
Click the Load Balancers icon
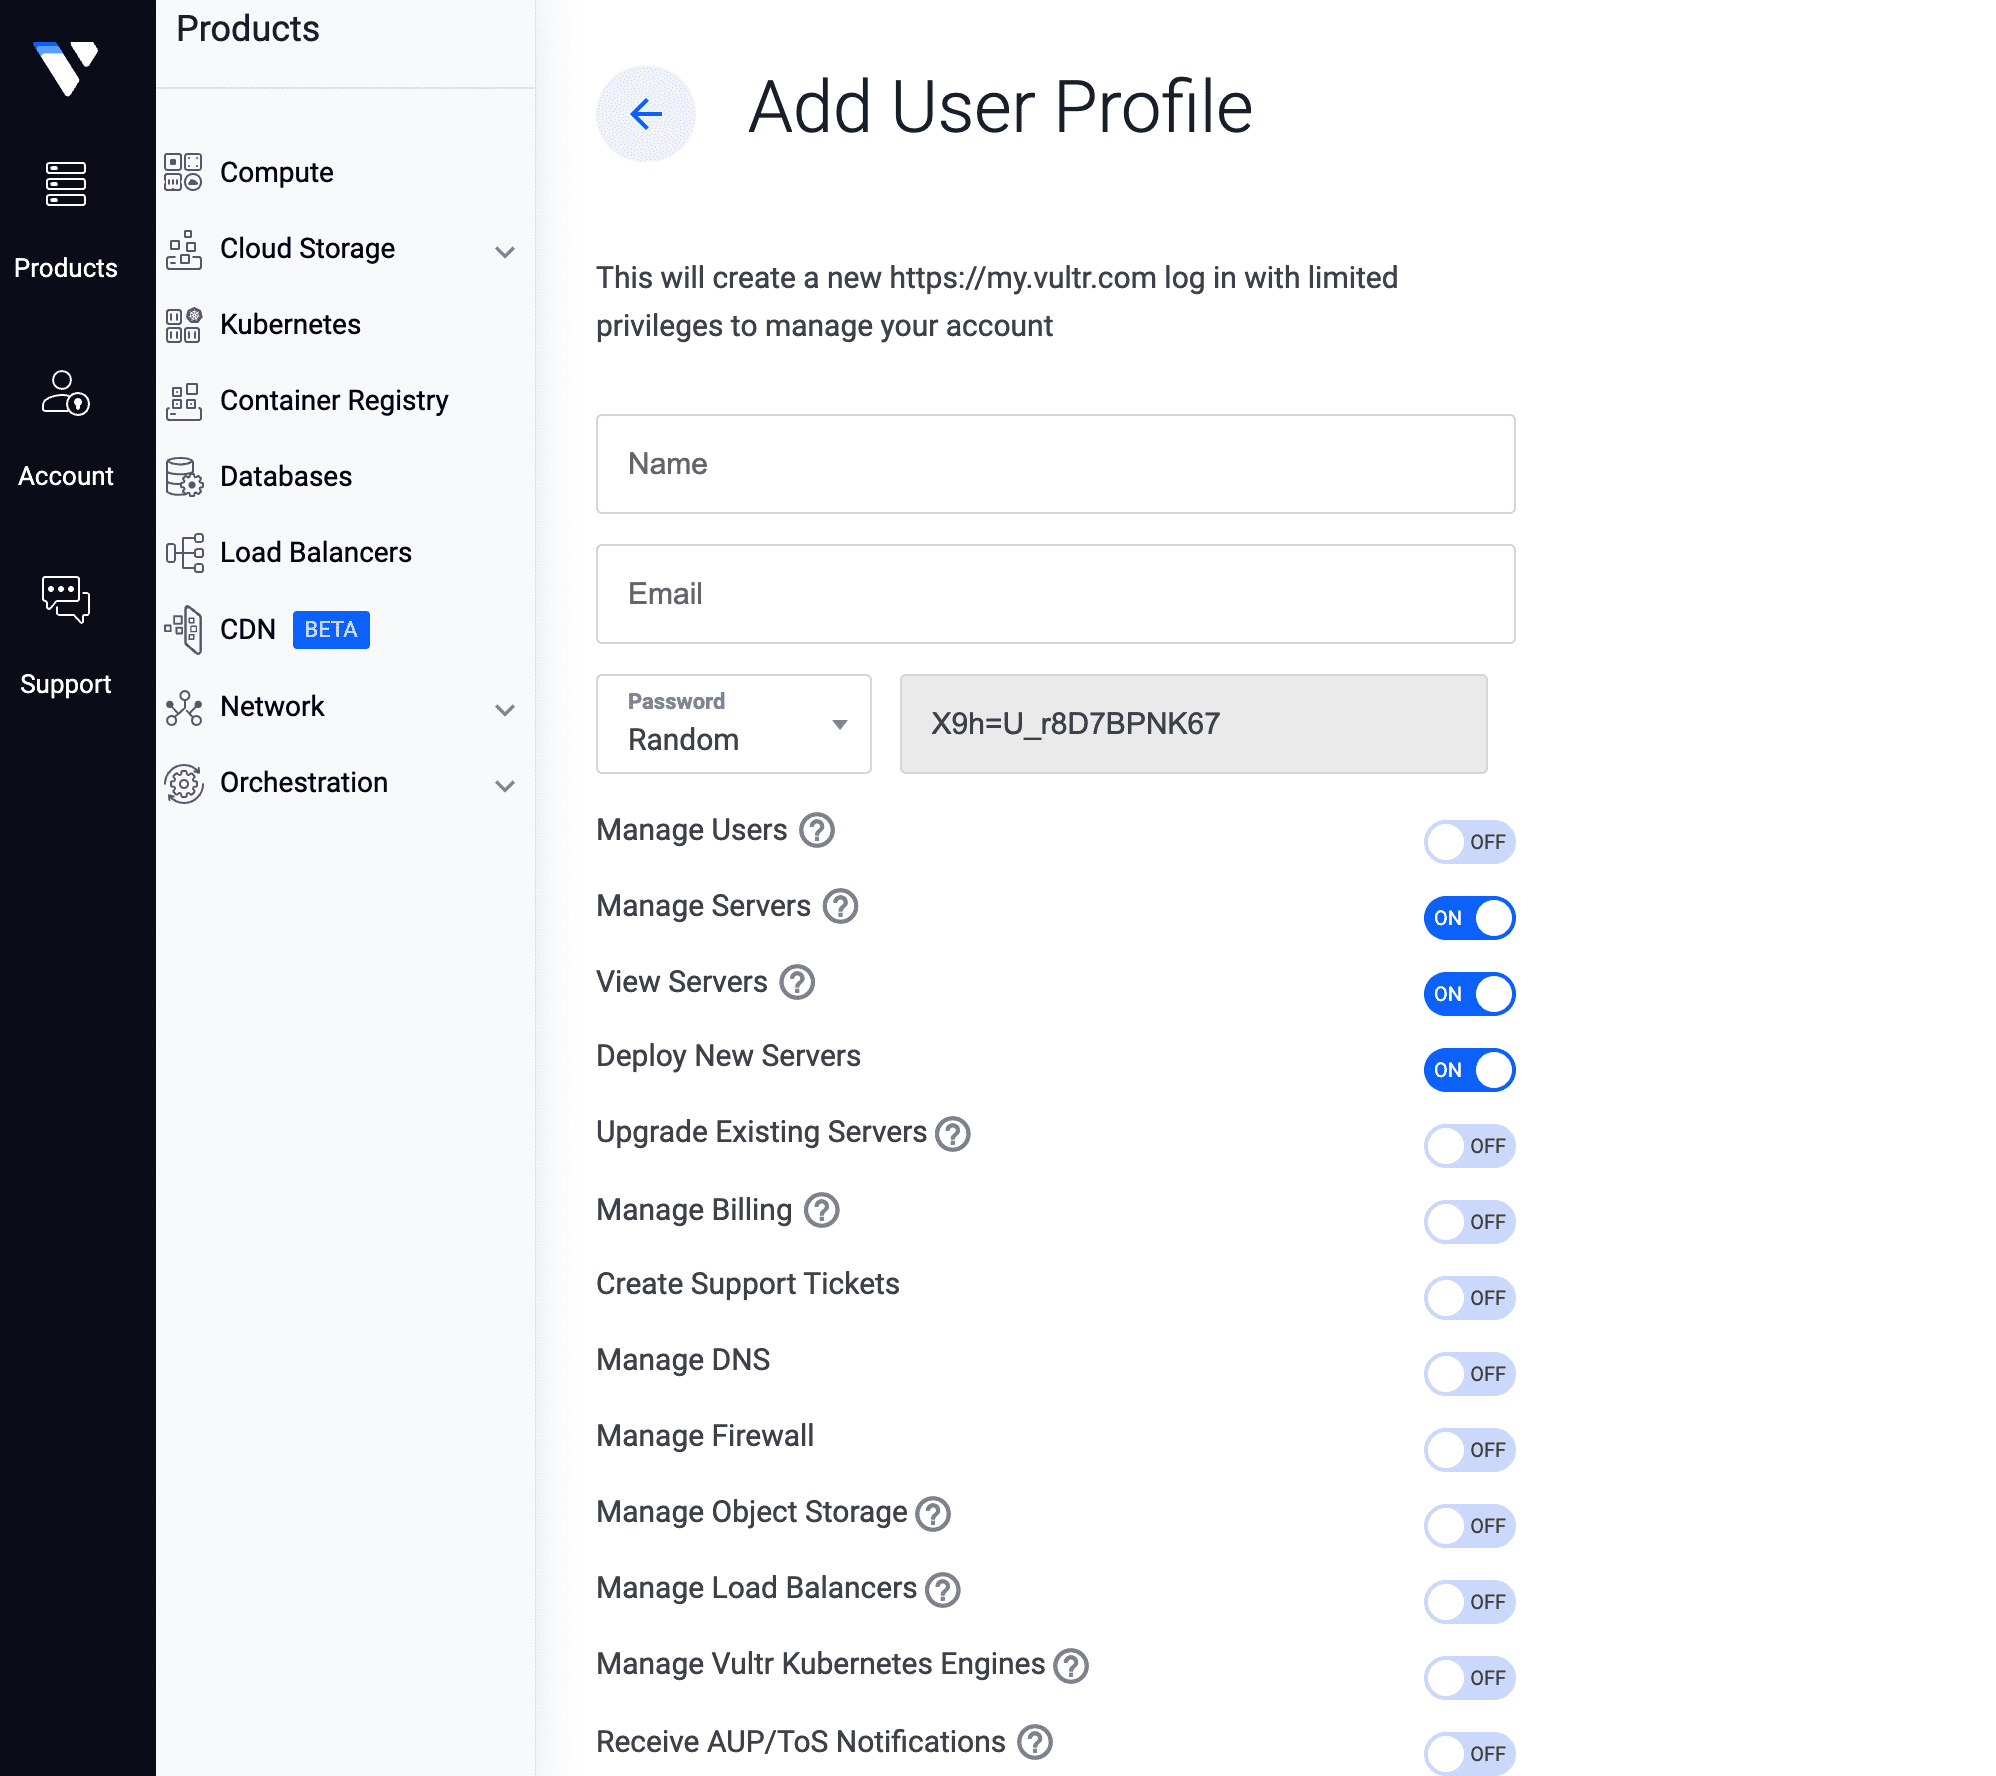coord(183,552)
